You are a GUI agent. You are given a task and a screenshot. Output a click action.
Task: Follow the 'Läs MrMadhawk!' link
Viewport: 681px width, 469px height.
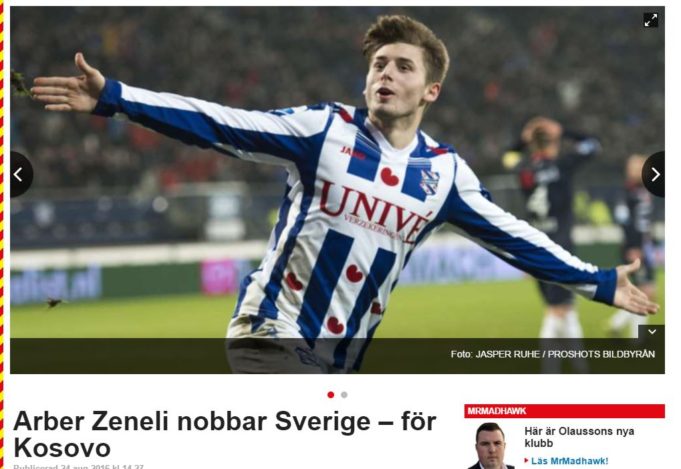pyautogui.click(x=569, y=461)
